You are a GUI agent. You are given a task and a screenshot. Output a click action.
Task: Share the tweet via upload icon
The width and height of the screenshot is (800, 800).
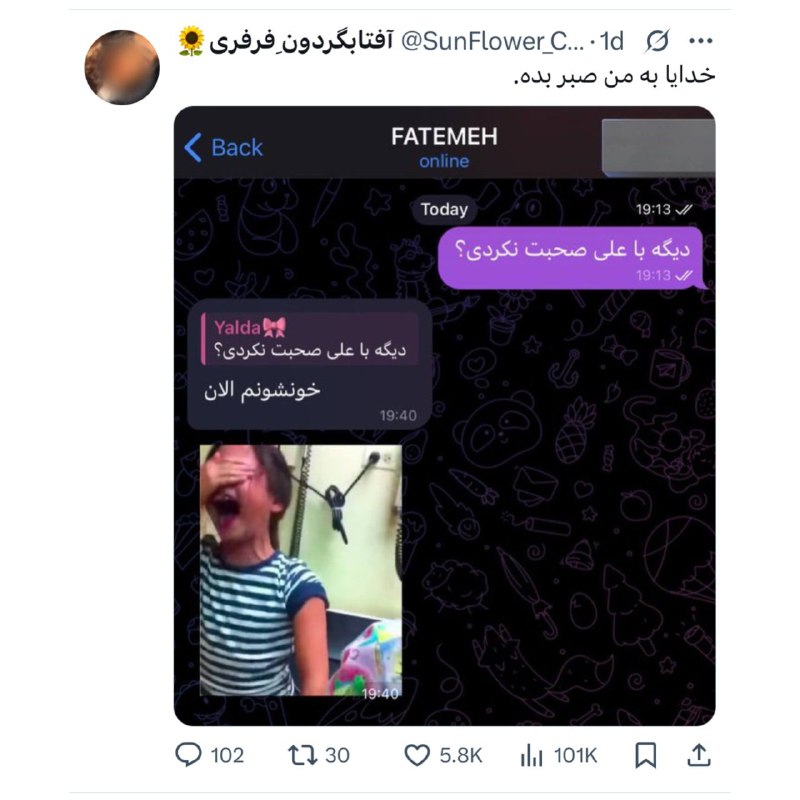point(699,755)
